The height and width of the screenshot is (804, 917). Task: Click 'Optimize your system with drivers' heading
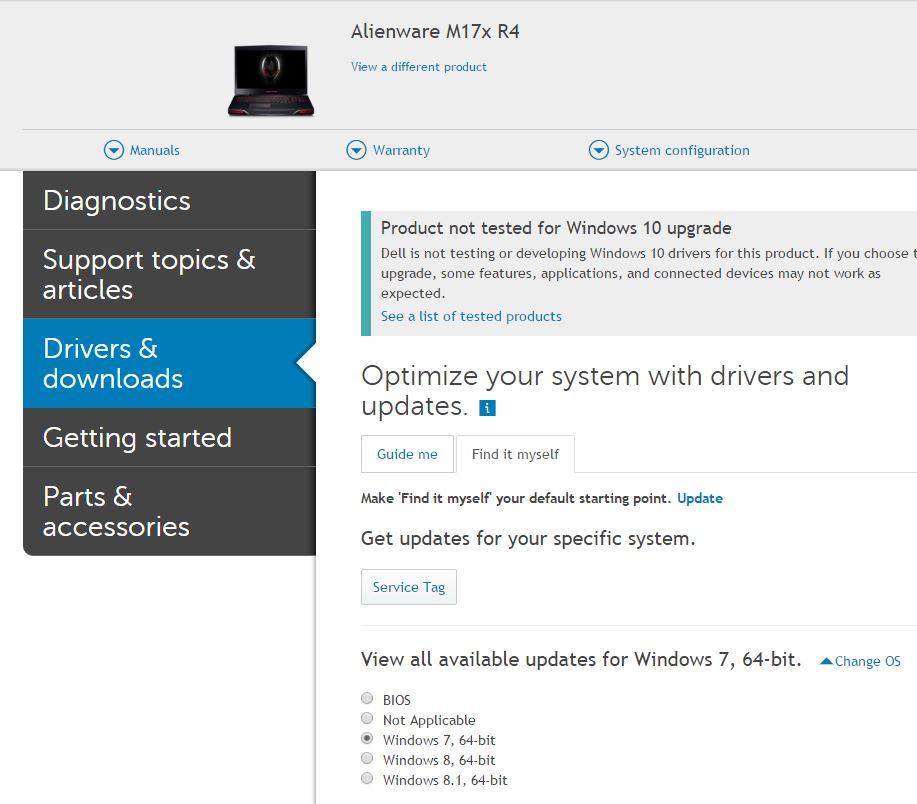605,391
